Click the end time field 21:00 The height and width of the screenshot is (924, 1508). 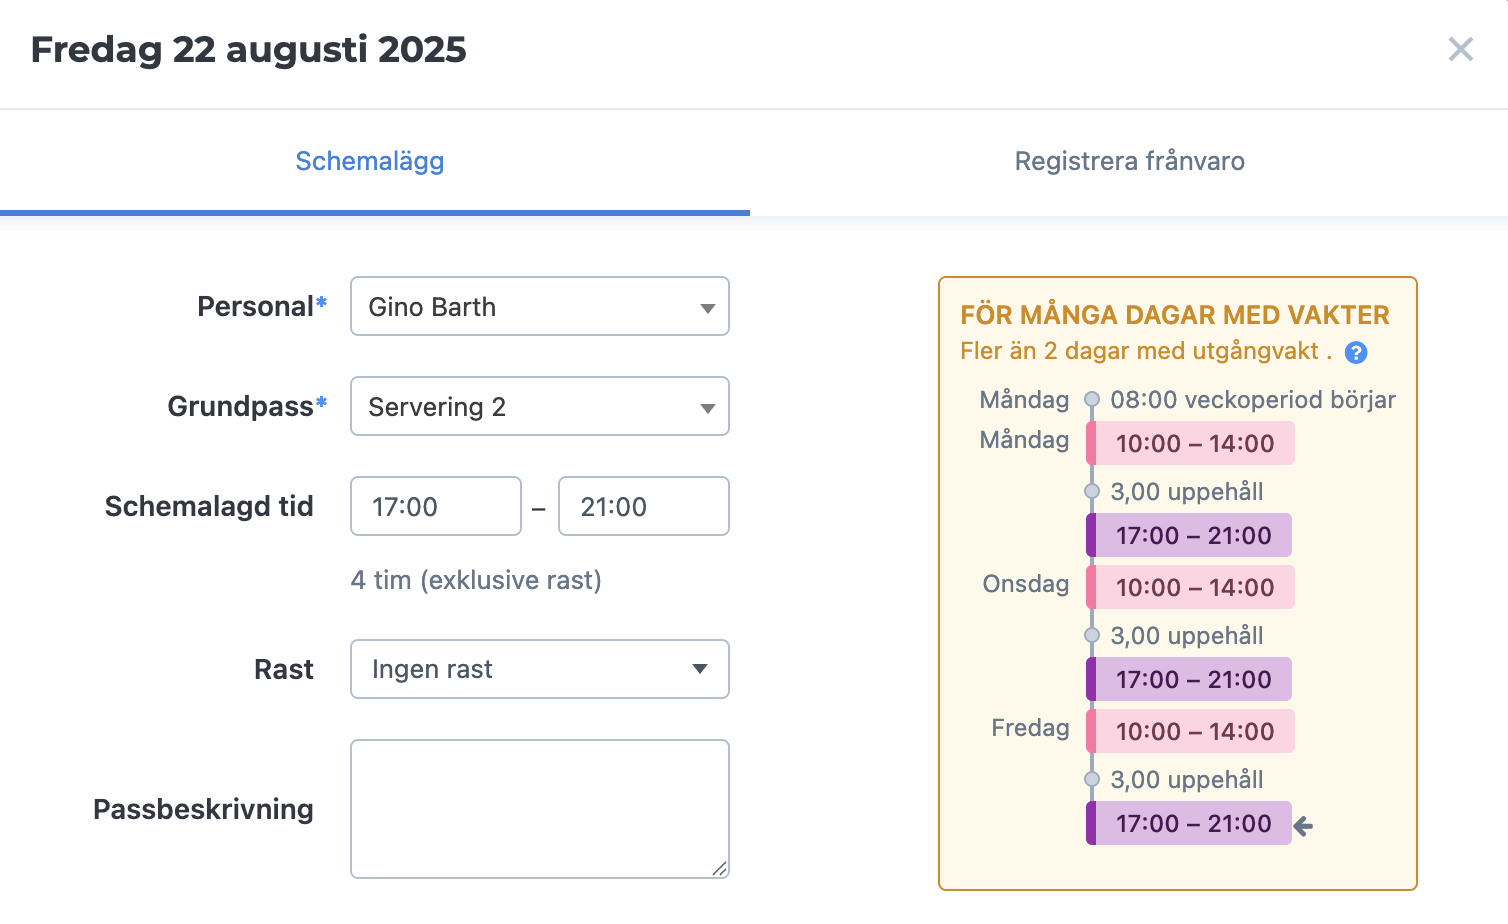coord(643,507)
